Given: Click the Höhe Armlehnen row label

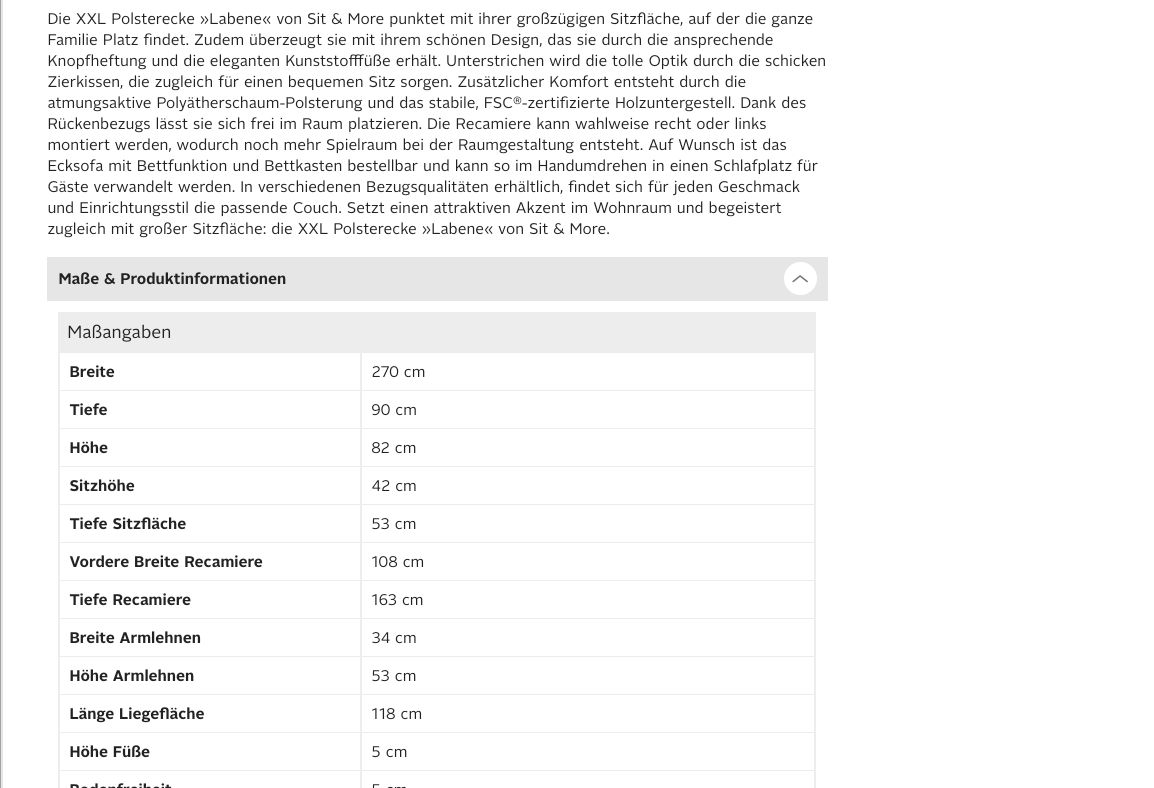Looking at the screenshot, I should click(x=132, y=676).
